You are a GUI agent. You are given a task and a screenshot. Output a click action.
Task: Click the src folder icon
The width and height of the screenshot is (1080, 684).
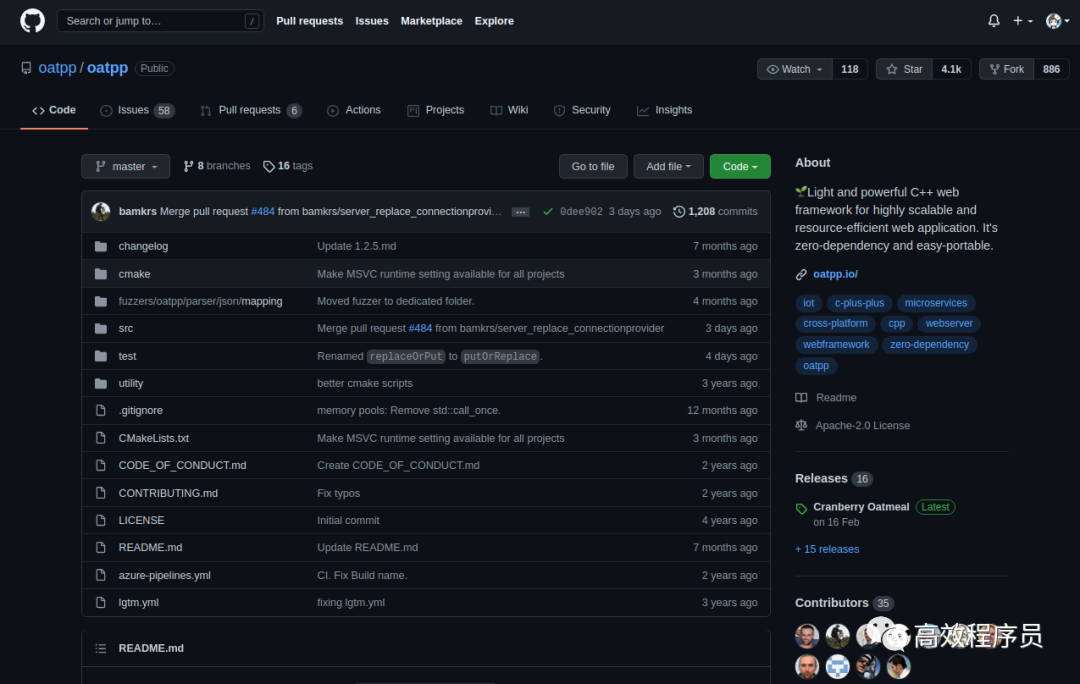click(x=101, y=328)
